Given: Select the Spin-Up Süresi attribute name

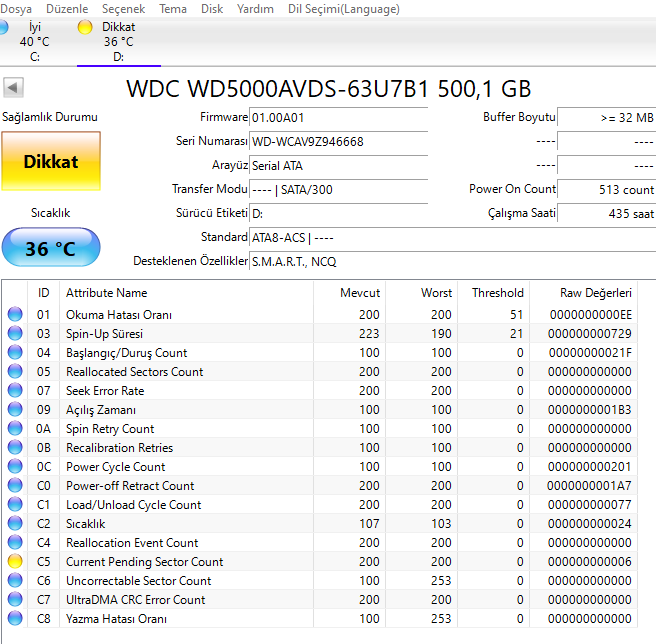Looking at the screenshot, I should (104, 334).
